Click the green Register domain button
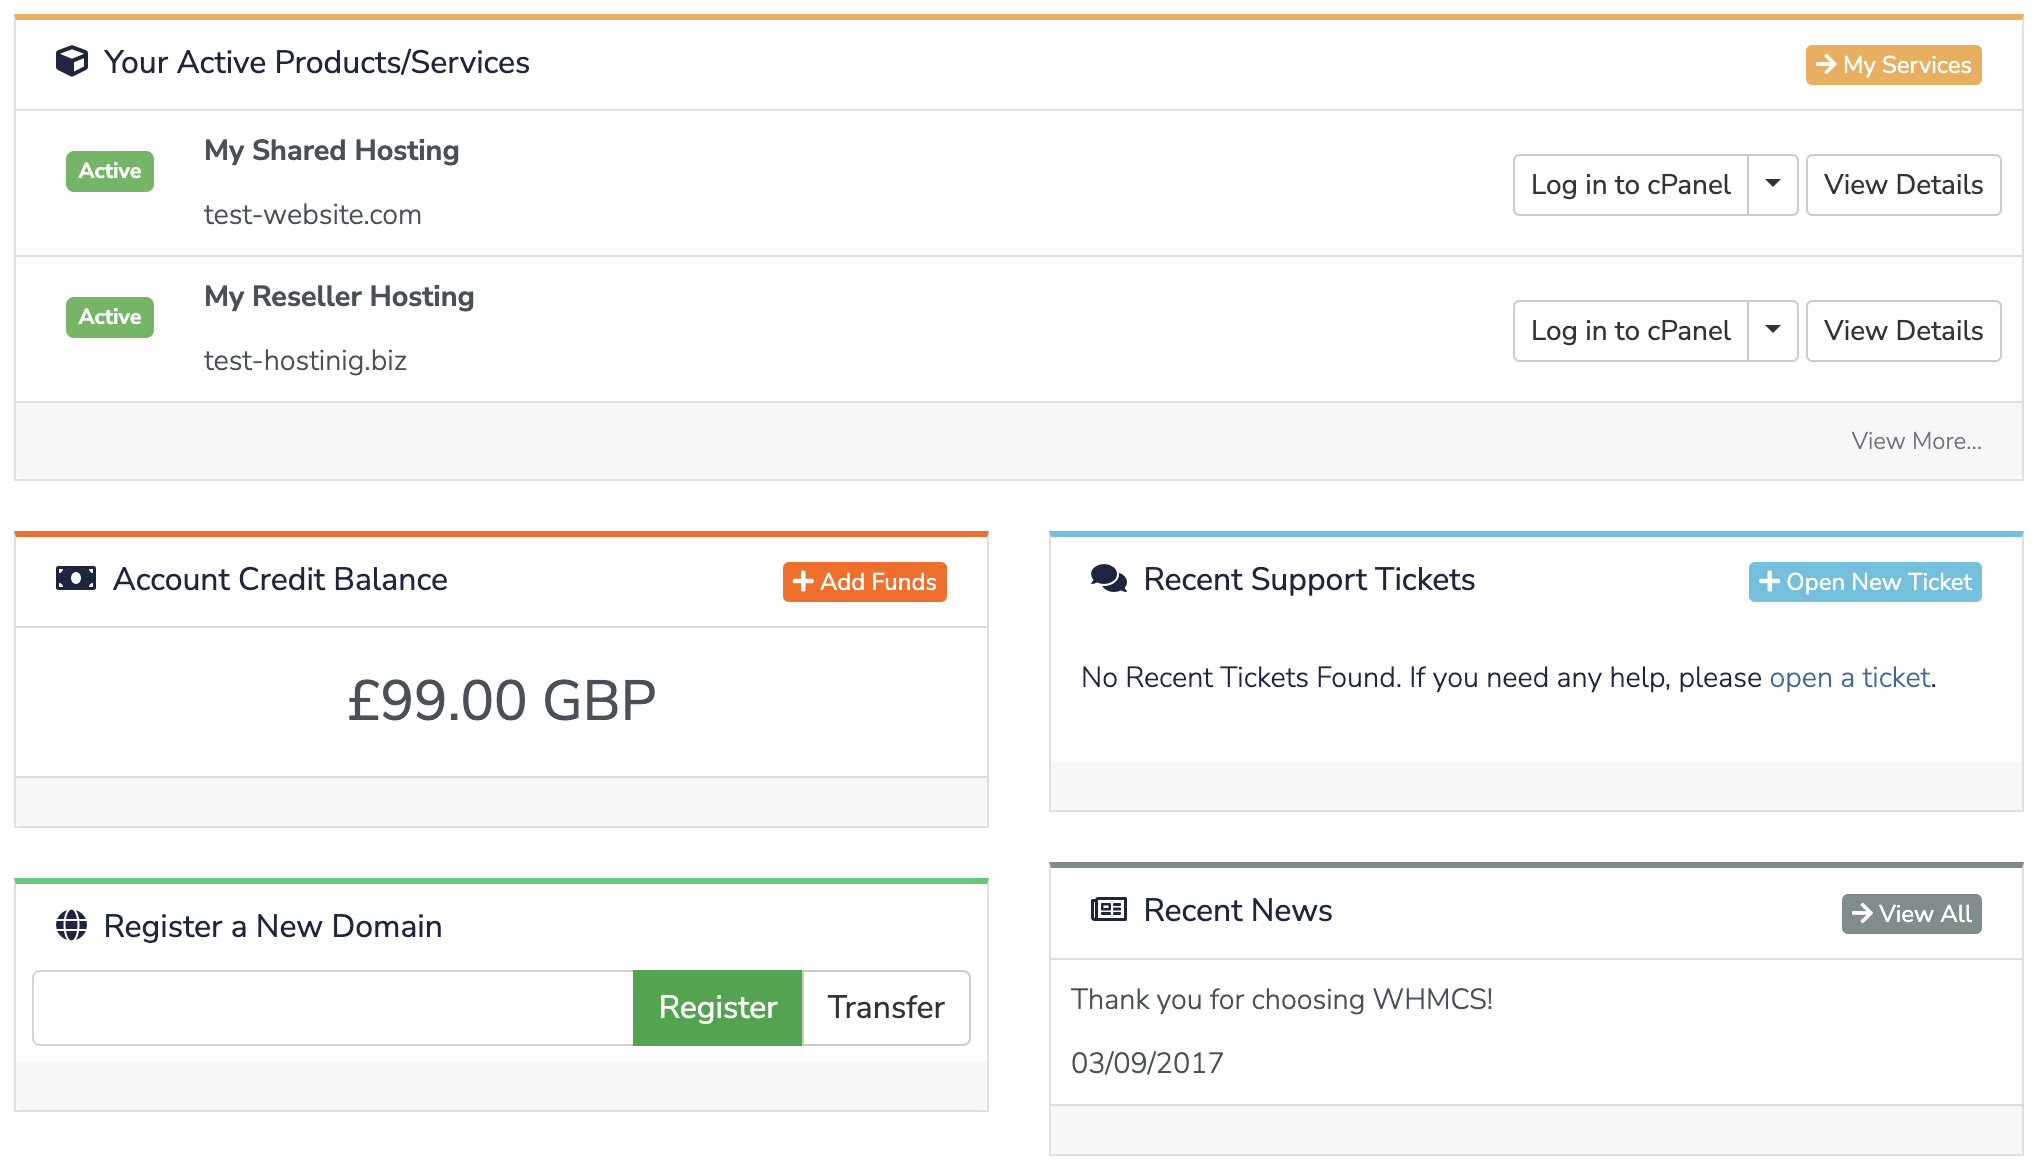The width and height of the screenshot is (2036, 1164). pyautogui.click(x=718, y=1007)
